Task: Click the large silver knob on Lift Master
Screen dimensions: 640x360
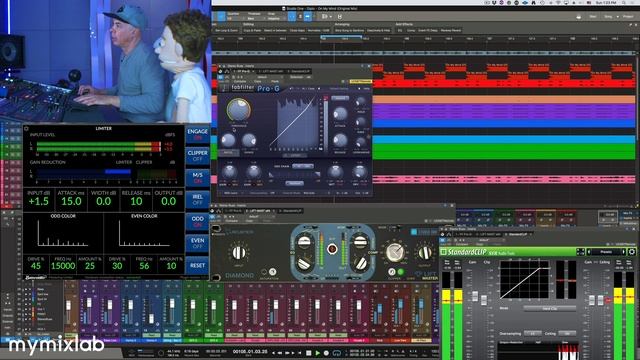Action: (x=395, y=253)
